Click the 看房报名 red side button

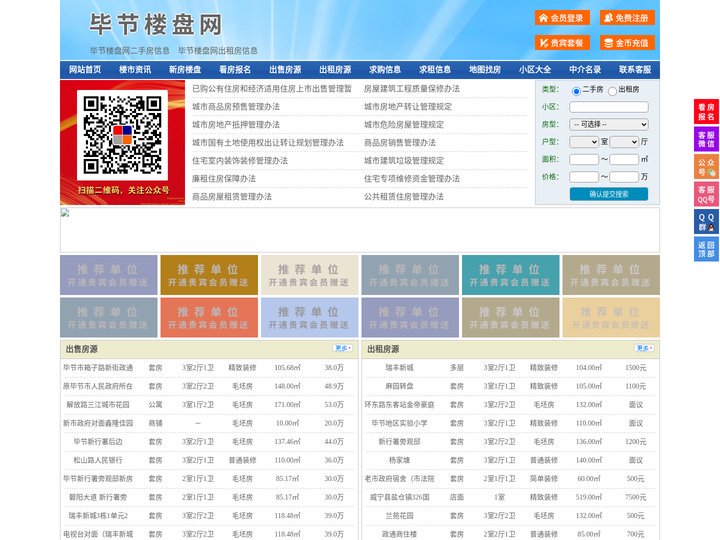[x=706, y=112]
